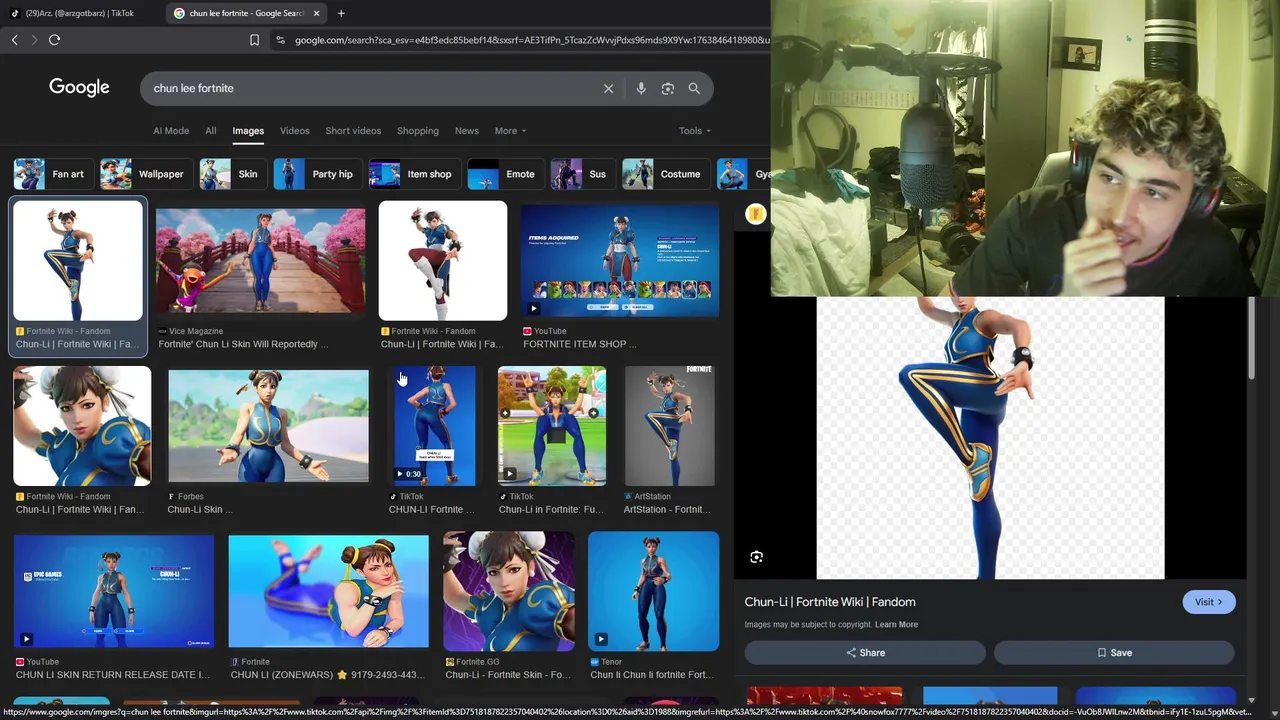This screenshot has height=720, width=1280.
Task: Click the Share button in preview panel
Action: click(865, 653)
